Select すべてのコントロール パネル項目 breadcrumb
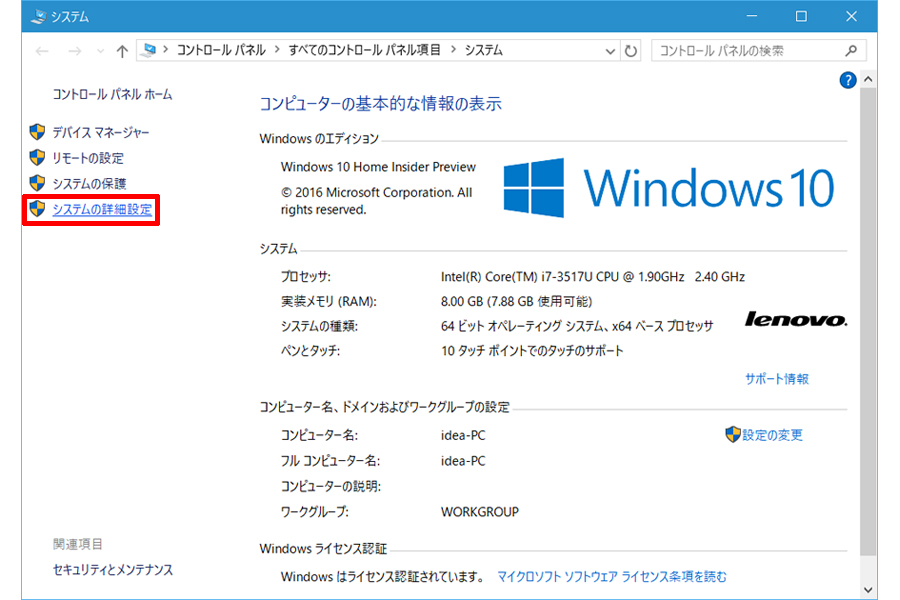Viewport: 900px width, 600px height. point(364,51)
